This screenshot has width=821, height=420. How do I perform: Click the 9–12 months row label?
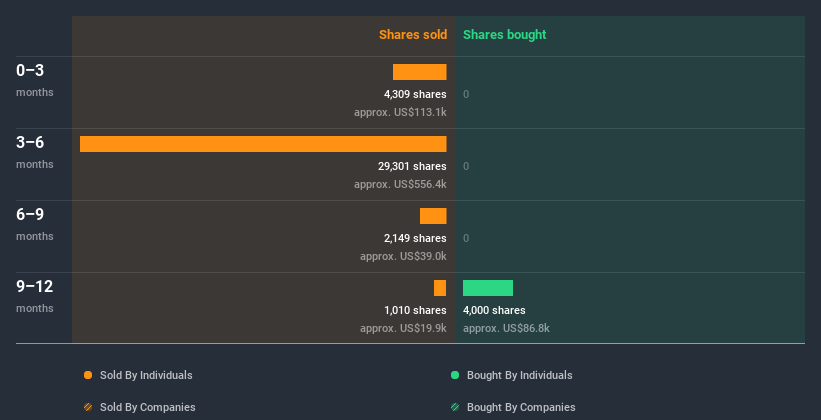coord(35,296)
